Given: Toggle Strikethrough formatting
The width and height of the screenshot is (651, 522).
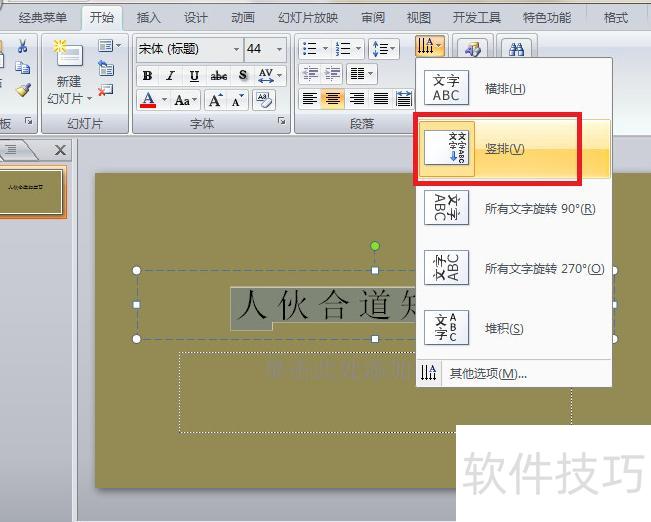Looking at the screenshot, I should (218, 76).
